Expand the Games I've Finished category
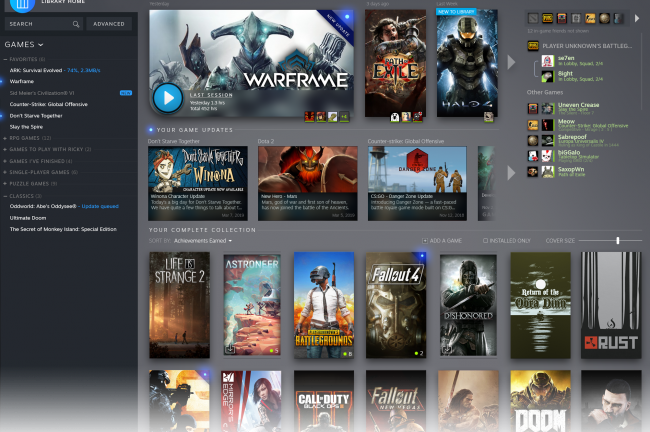Viewport: 650px width, 432px height. [x=5, y=161]
